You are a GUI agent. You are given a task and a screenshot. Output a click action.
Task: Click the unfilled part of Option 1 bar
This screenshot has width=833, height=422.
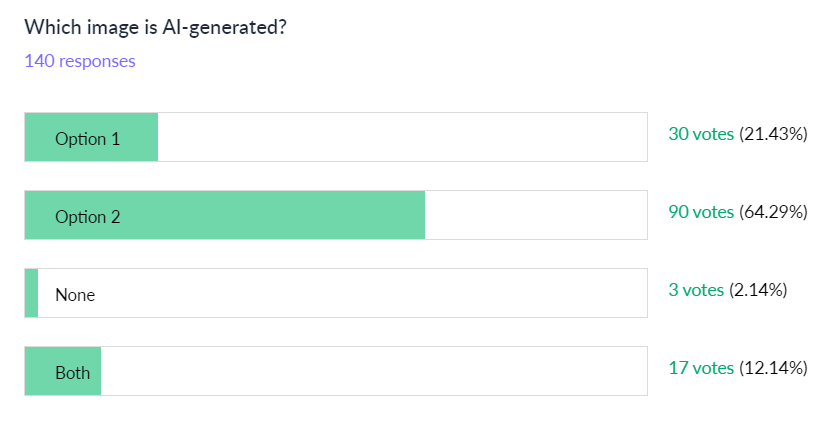point(400,138)
